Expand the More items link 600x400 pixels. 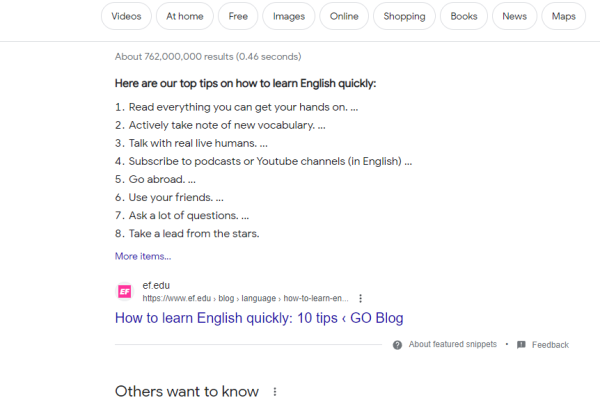point(143,256)
